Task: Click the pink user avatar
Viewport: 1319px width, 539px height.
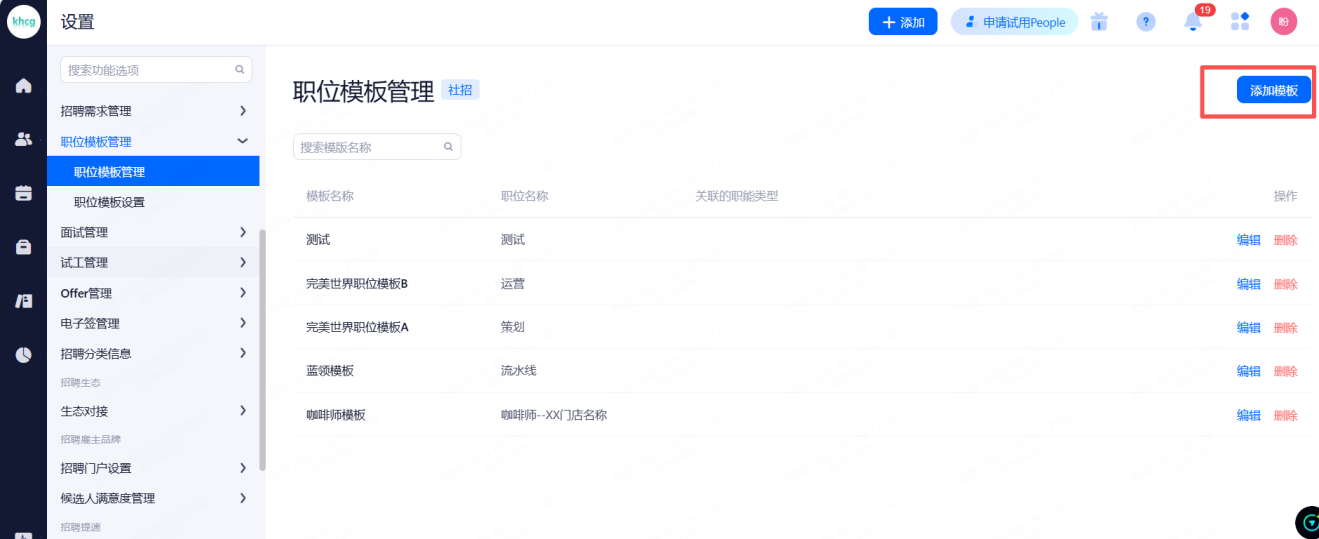Action: point(1284,22)
